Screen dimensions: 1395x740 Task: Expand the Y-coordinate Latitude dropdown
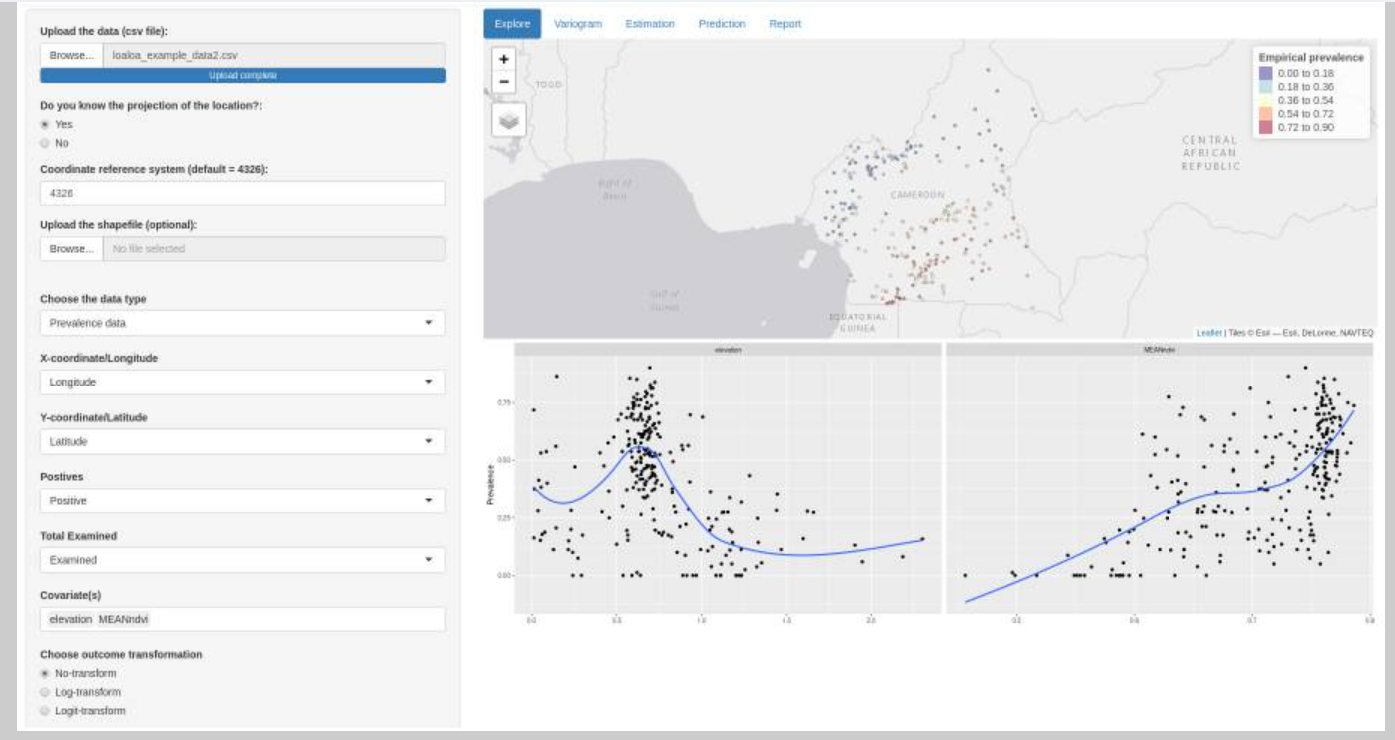click(242, 441)
